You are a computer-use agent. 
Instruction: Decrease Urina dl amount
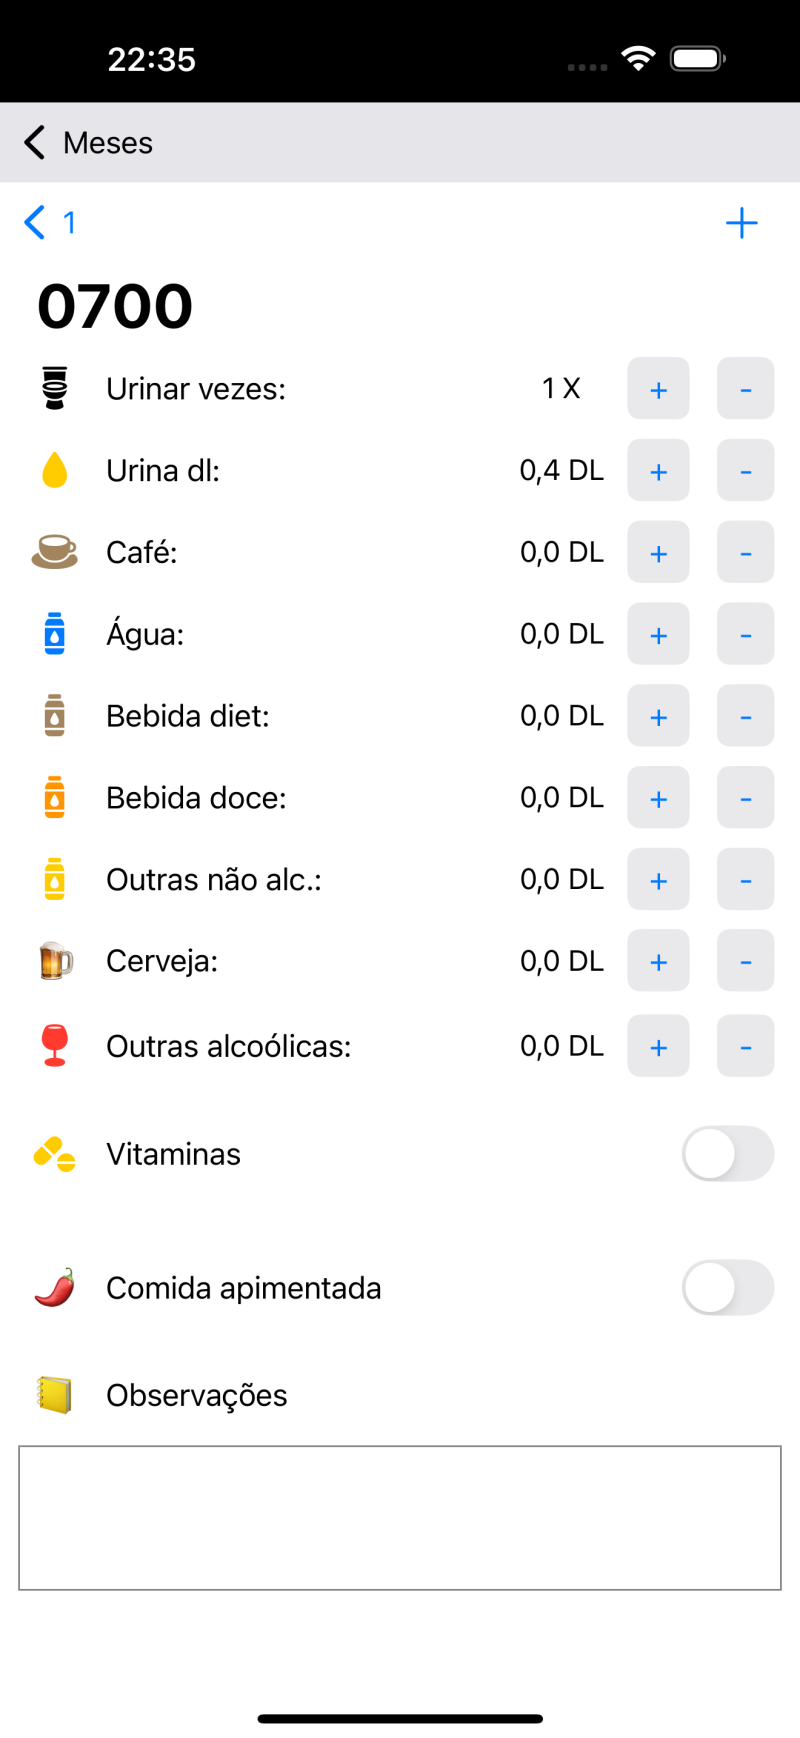point(745,471)
